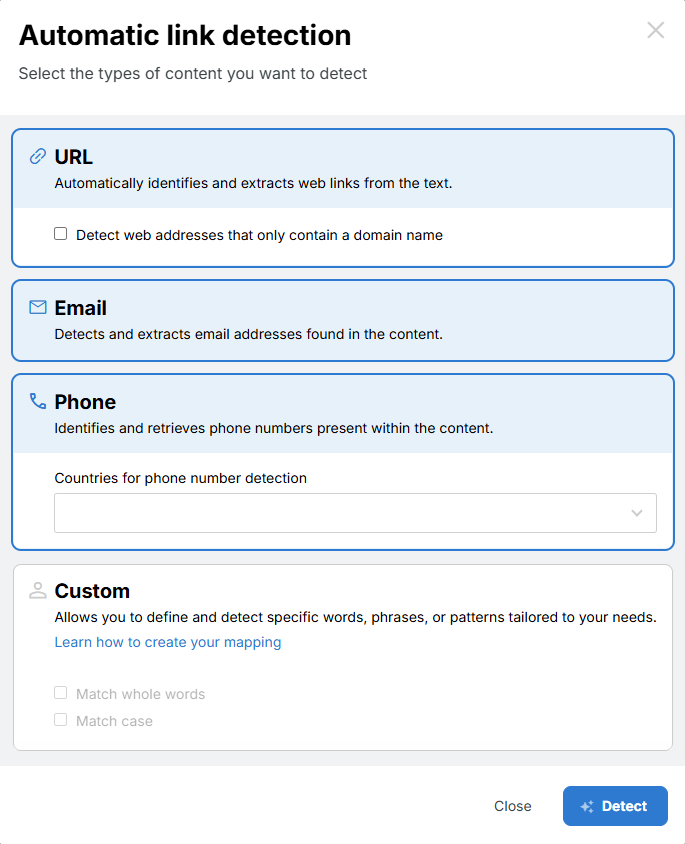Open the Learn how to create your mapping link
685x844 pixels.
(x=168, y=642)
